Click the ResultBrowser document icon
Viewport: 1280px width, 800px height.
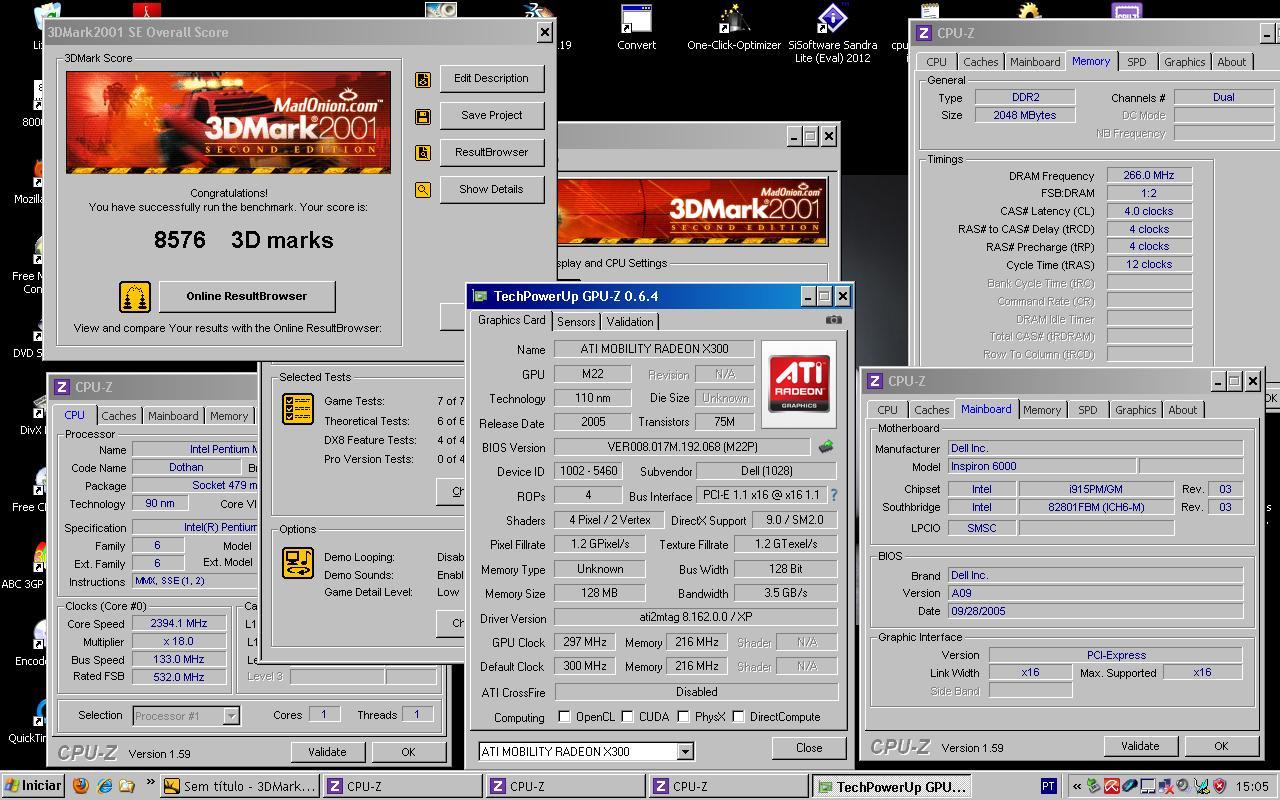coord(423,153)
